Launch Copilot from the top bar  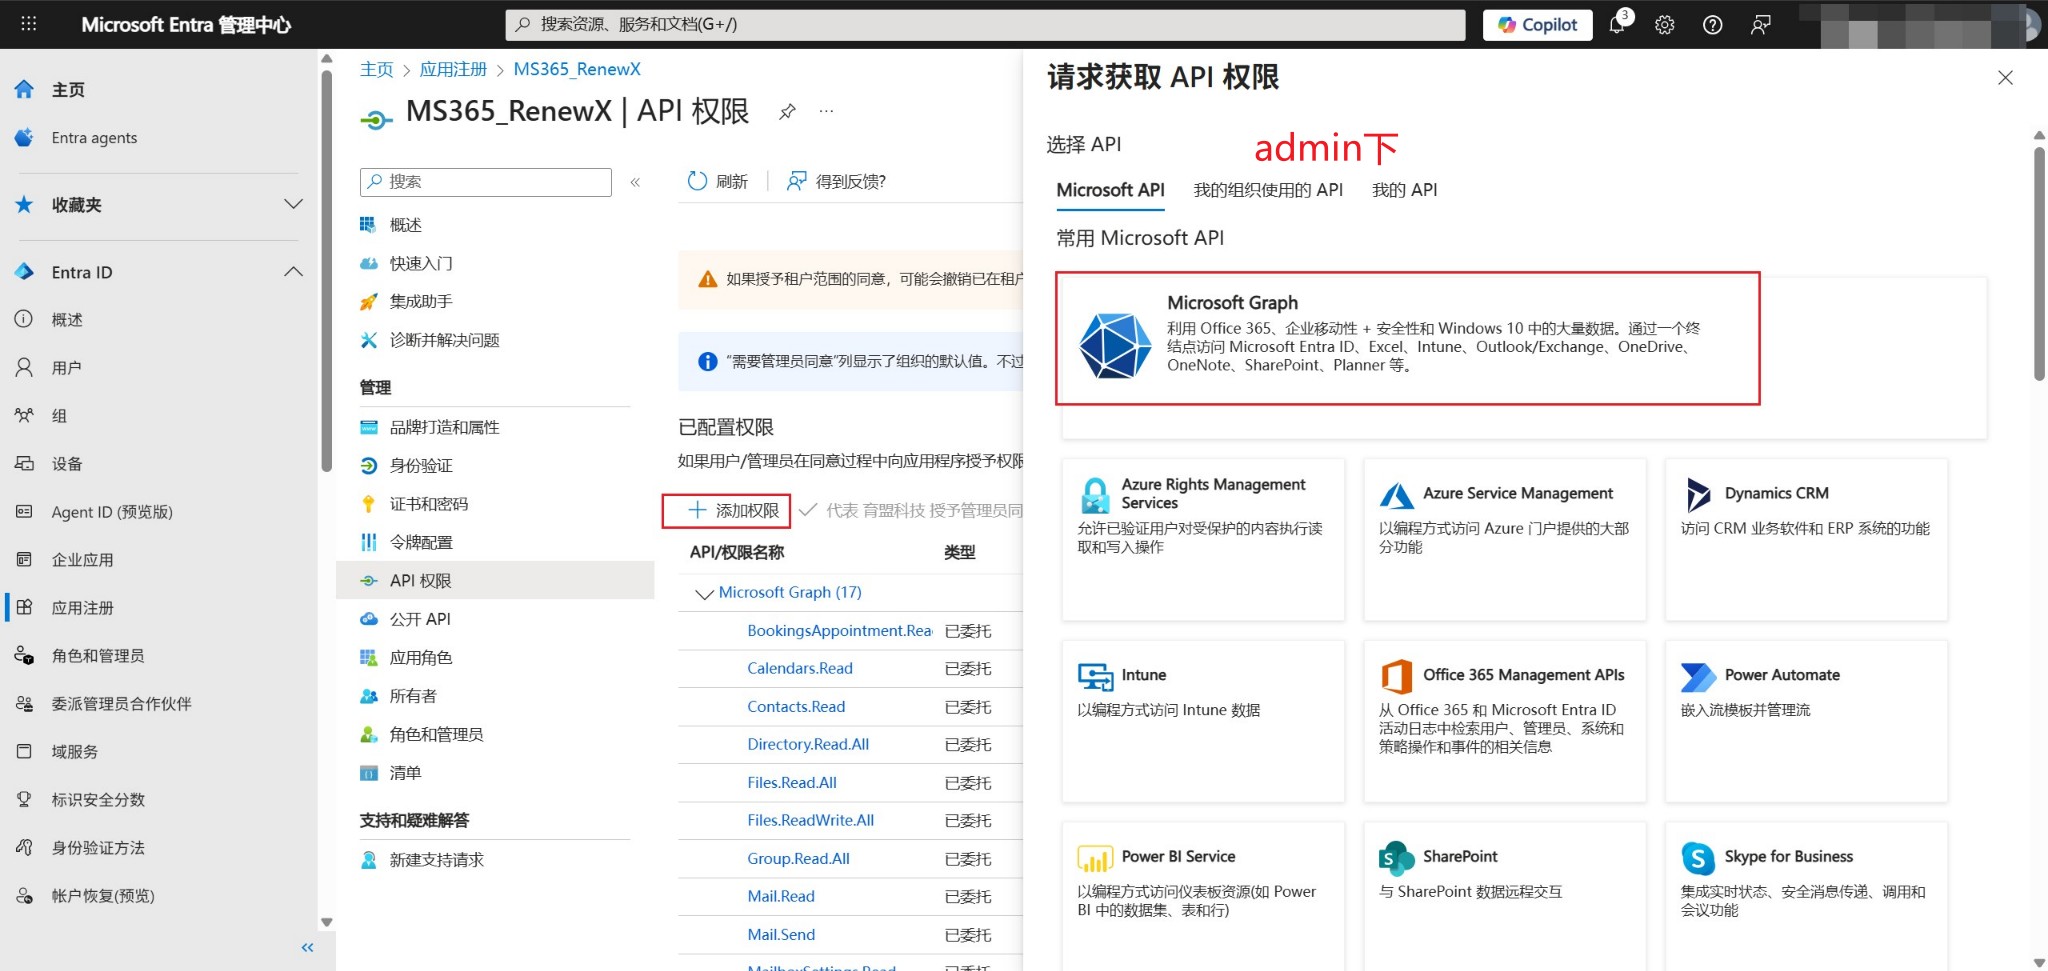(x=1537, y=25)
